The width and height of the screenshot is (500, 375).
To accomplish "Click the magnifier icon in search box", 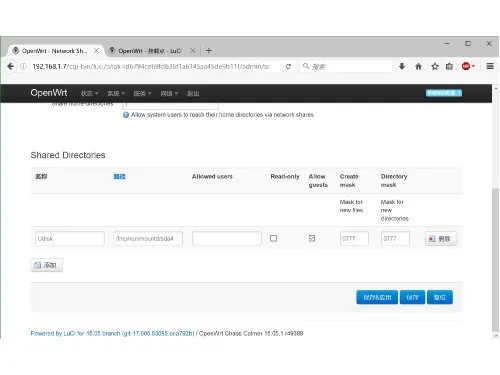I will click(x=306, y=66).
